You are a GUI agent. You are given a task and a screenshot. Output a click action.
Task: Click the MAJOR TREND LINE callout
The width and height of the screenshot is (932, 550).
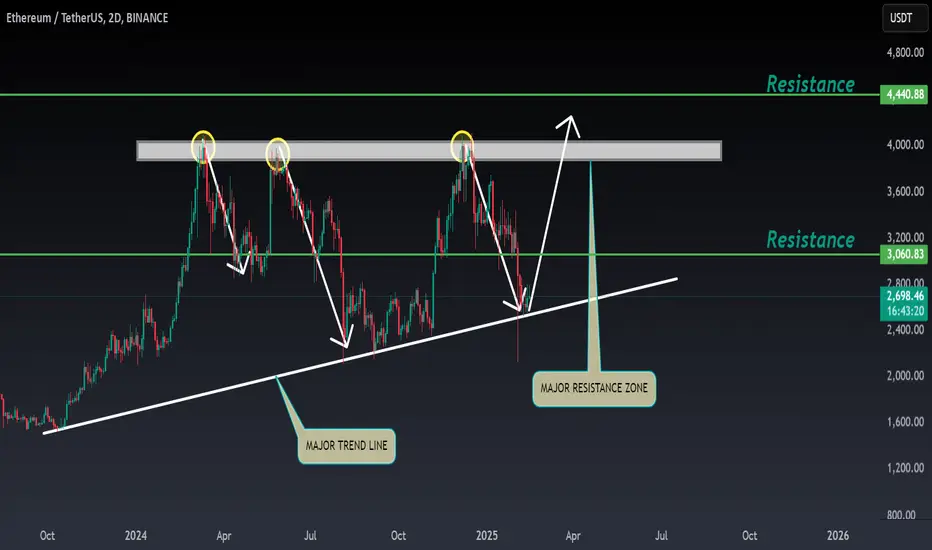pyautogui.click(x=347, y=445)
